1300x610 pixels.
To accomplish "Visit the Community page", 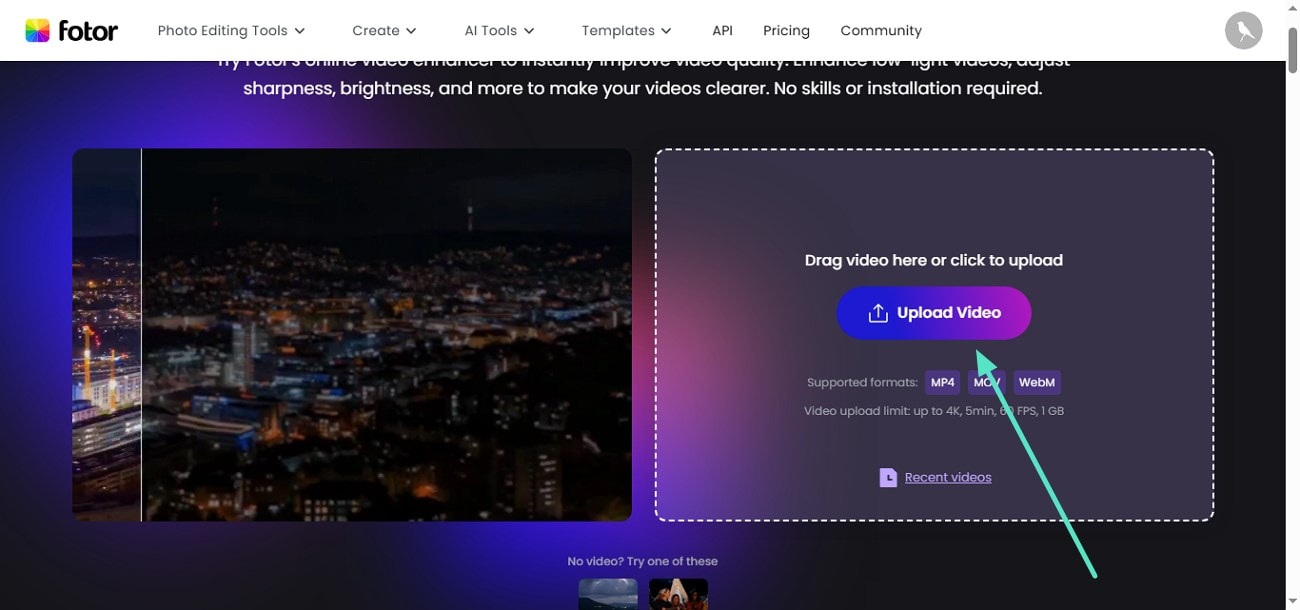I will coord(881,31).
